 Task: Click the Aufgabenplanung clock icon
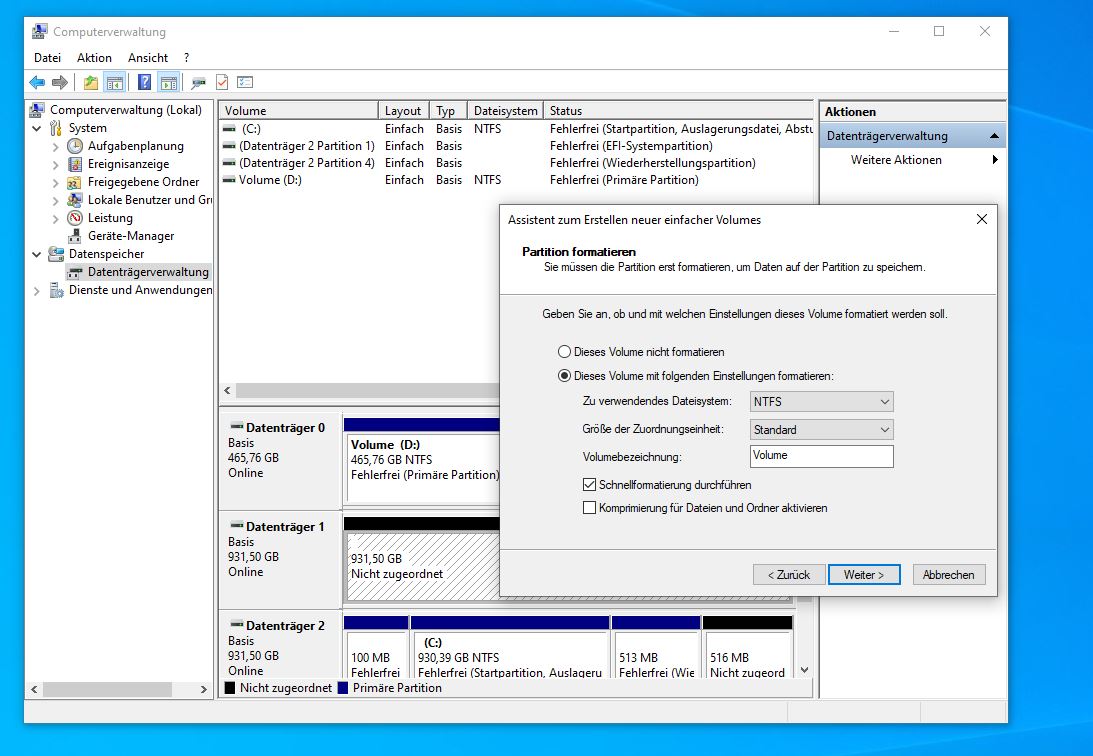click(x=75, y=146)
